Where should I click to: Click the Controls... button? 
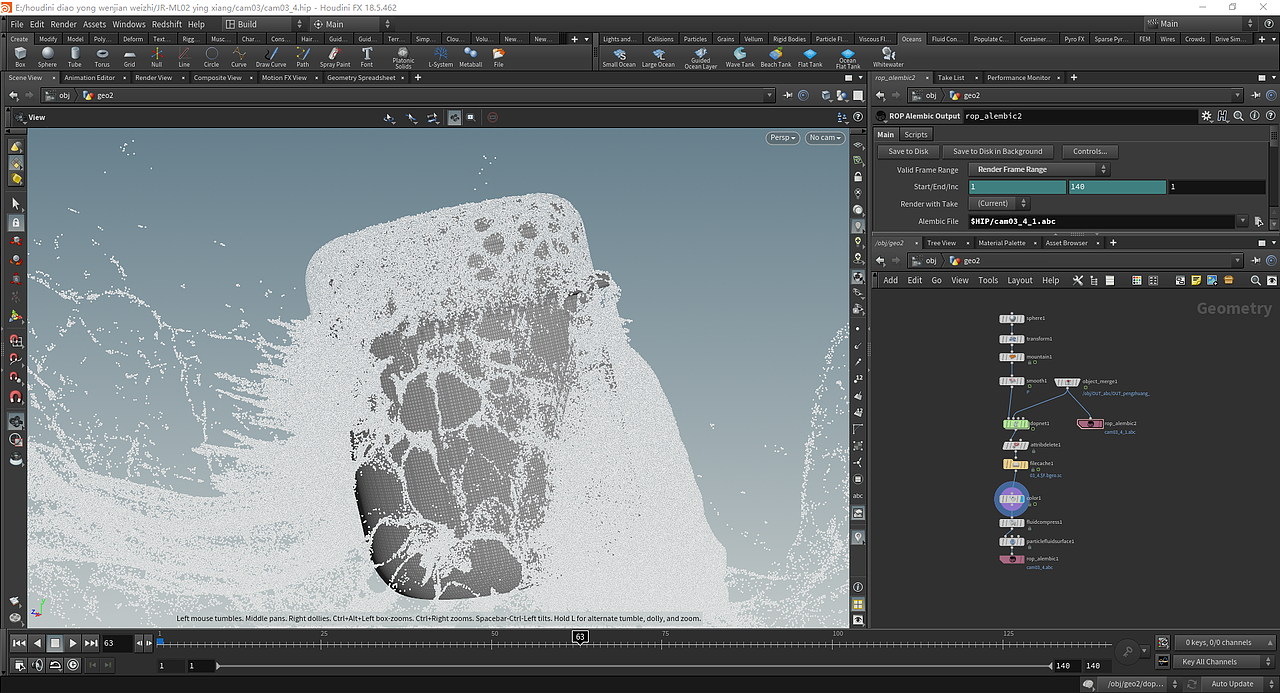pyautogui.click(x=1089, y=152)
